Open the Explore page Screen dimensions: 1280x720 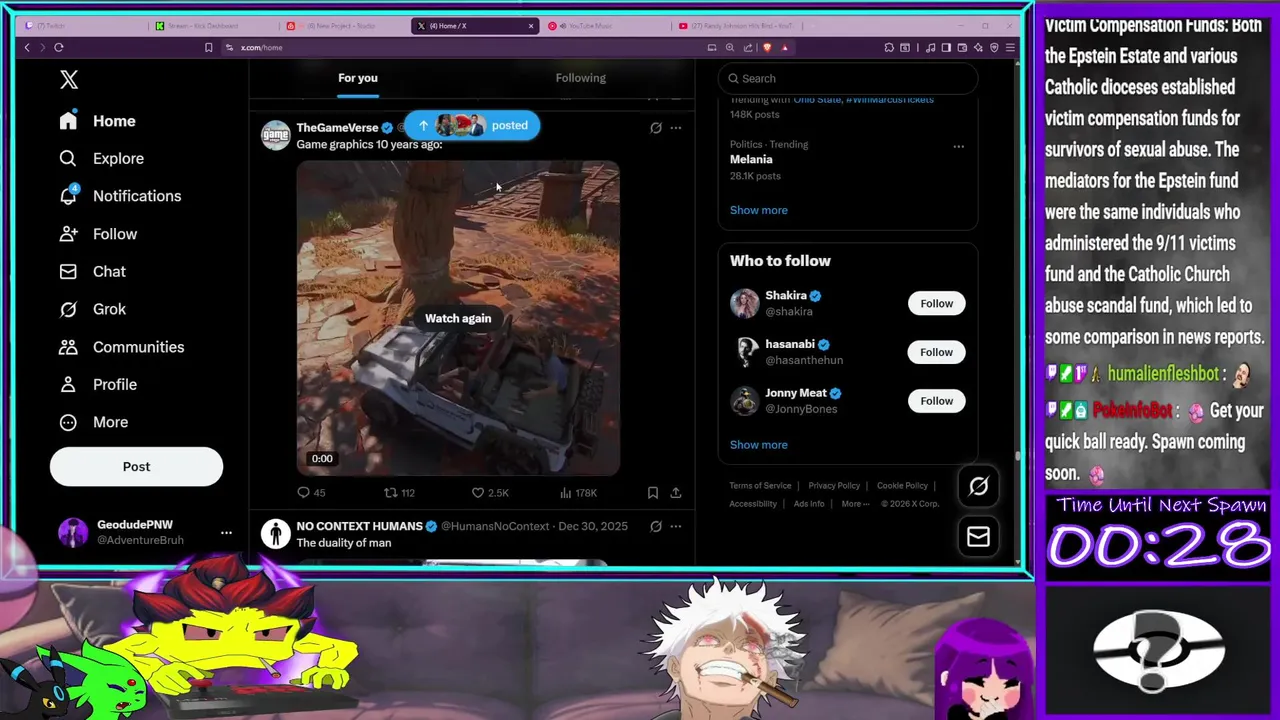pos(101,158)
